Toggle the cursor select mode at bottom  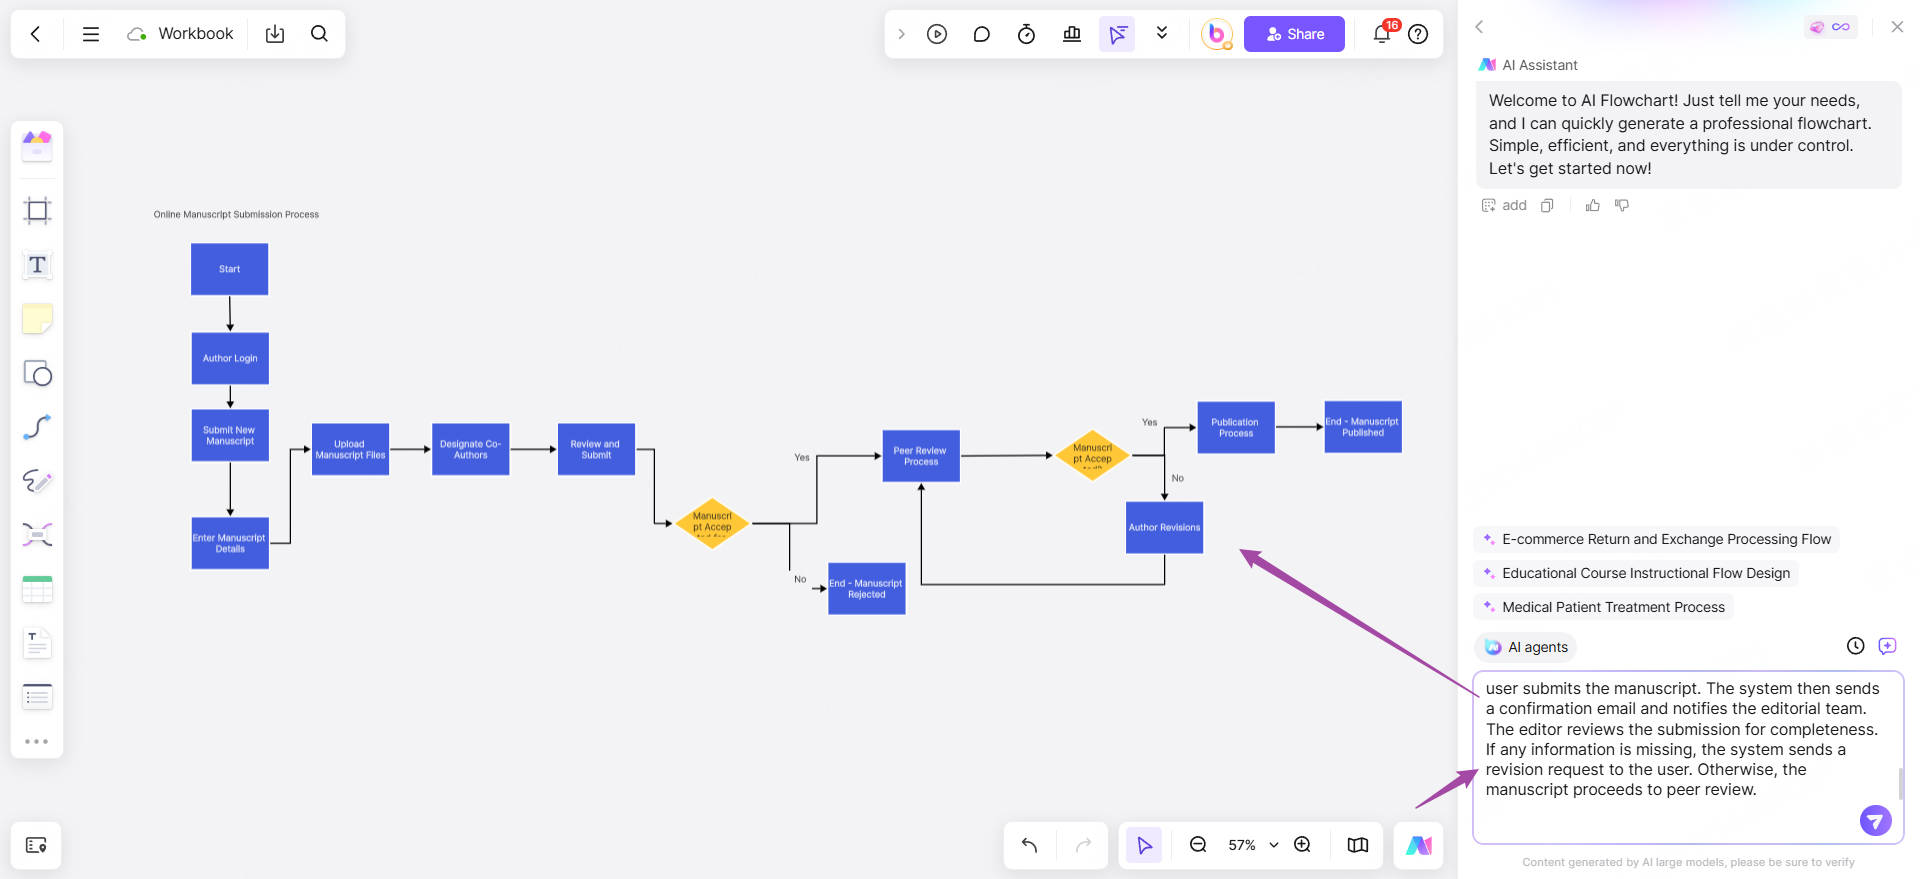1144,845
